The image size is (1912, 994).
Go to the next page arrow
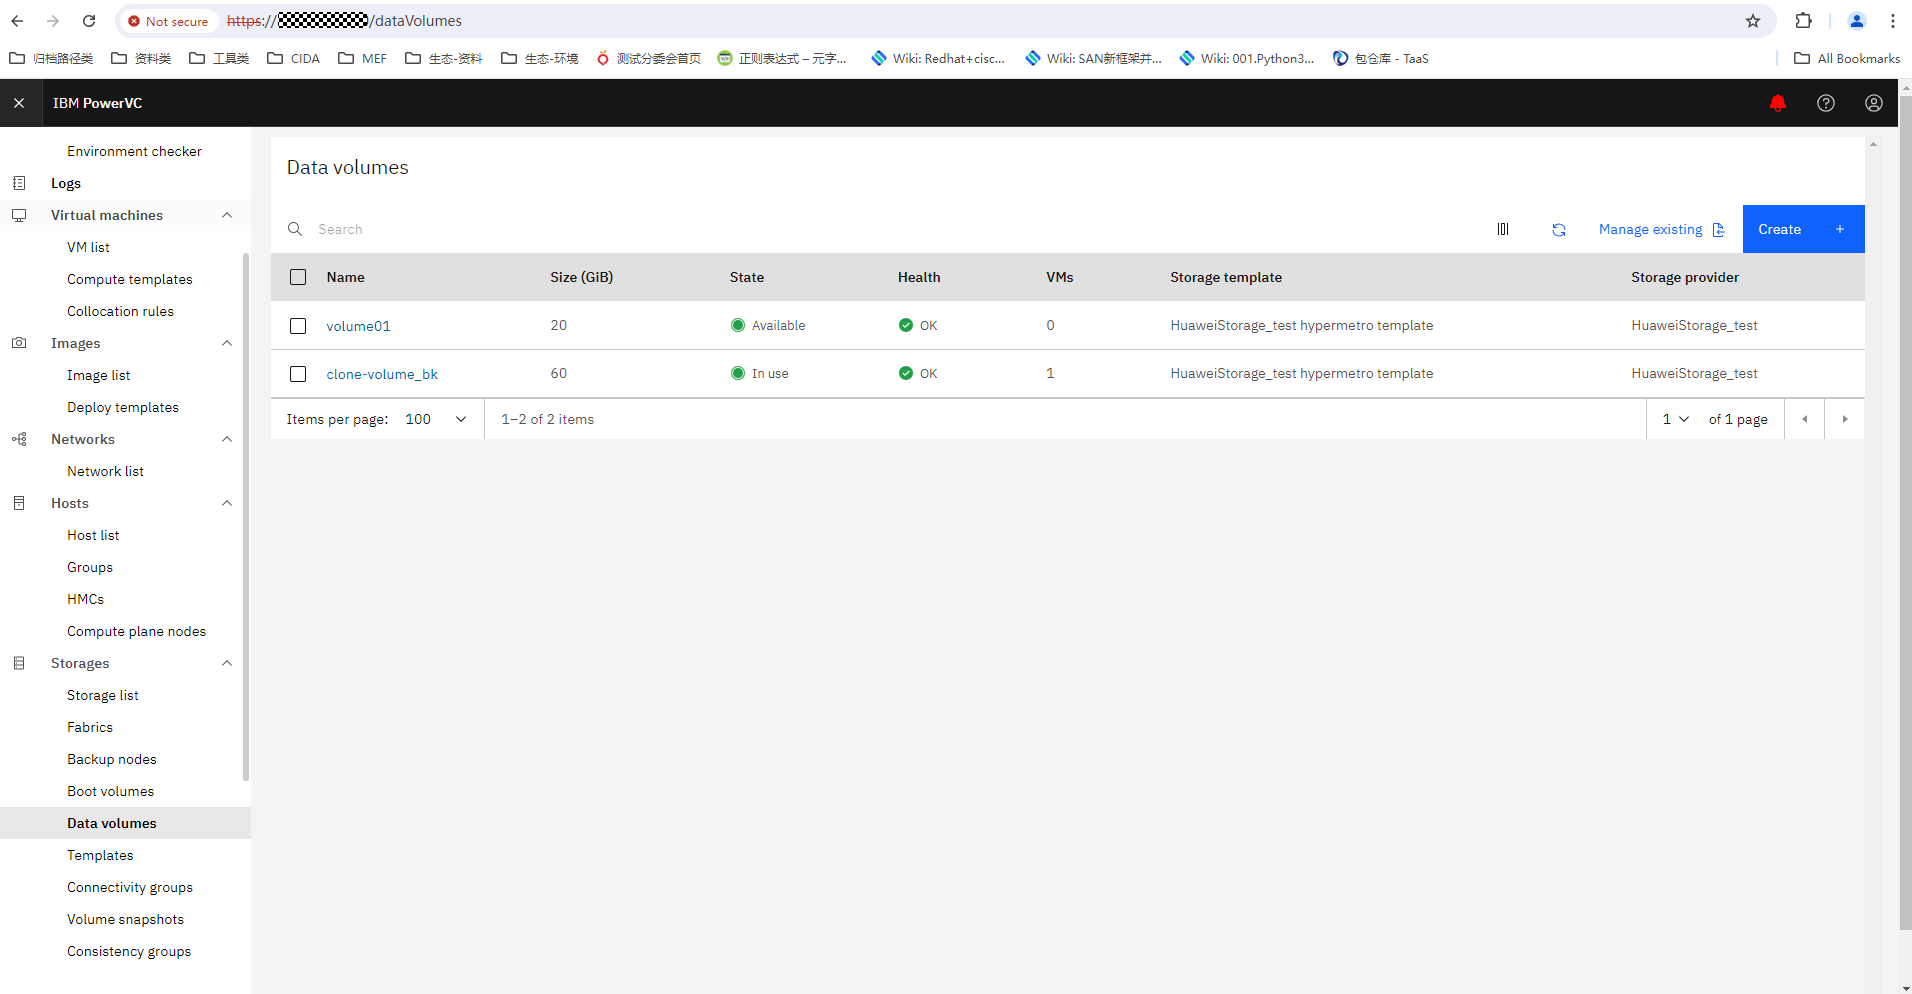(x=1845, y=419)
